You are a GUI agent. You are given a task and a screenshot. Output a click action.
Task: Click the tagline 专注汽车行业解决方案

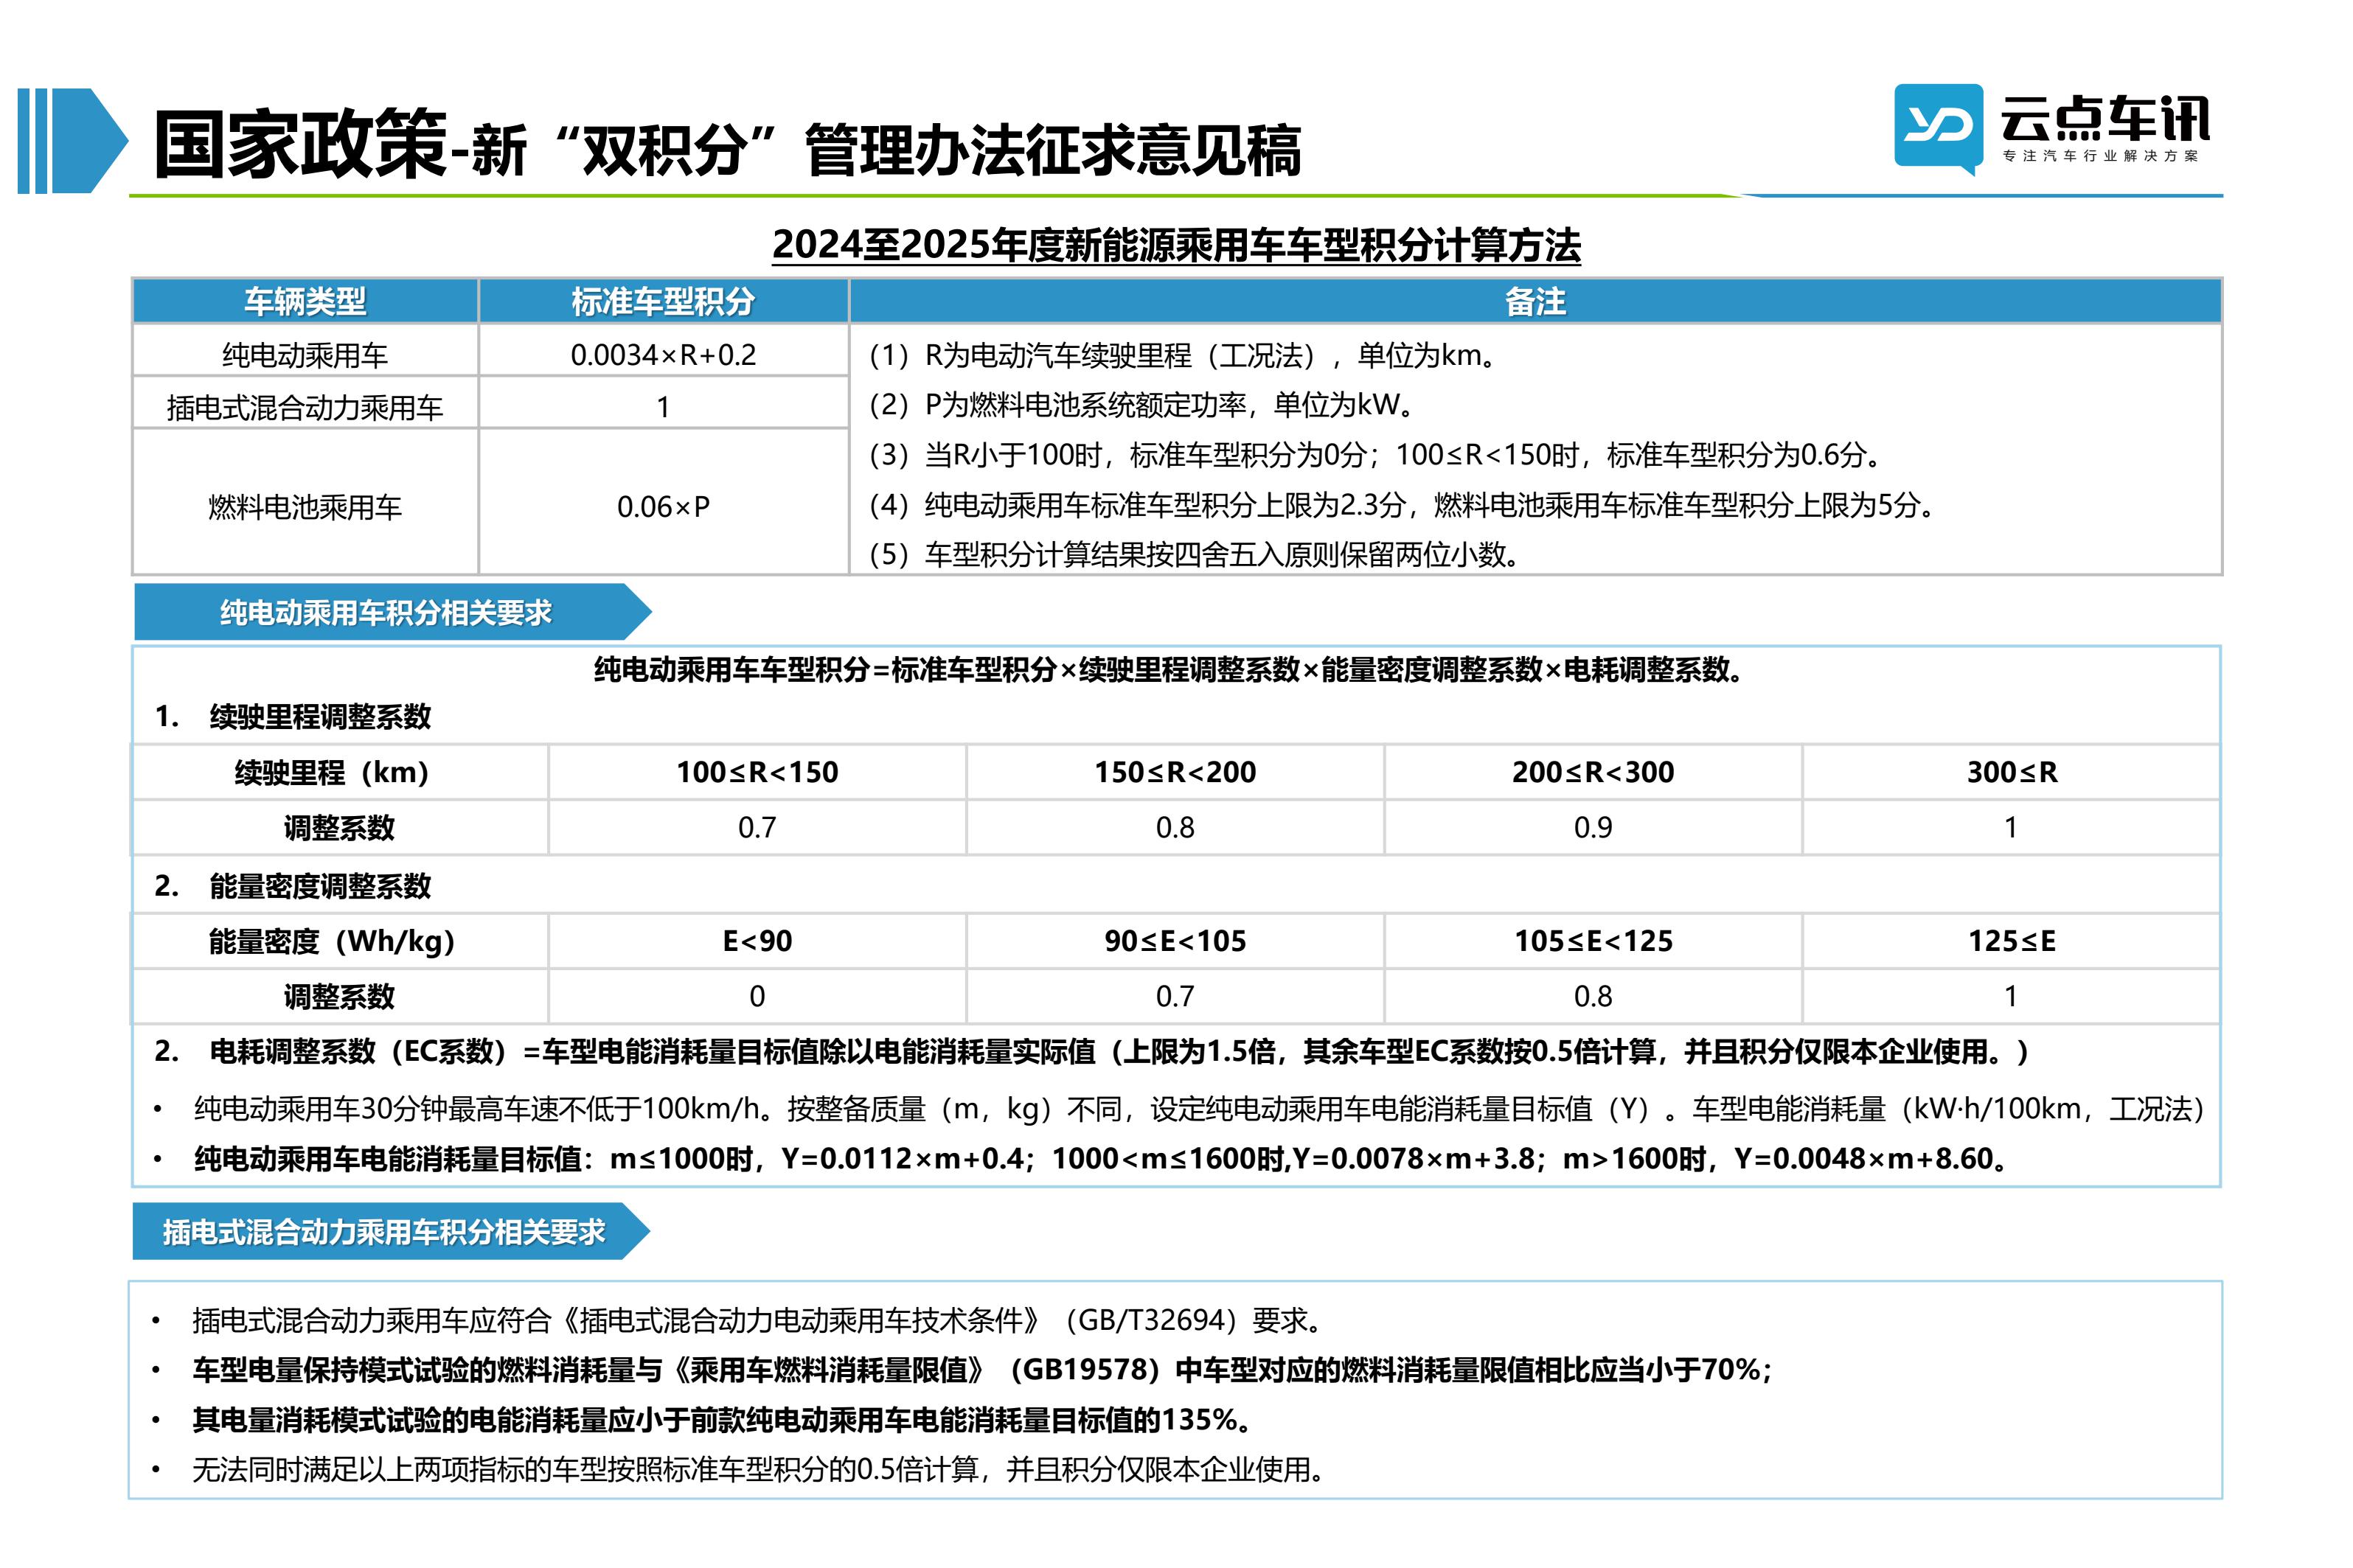point(2100,156)
